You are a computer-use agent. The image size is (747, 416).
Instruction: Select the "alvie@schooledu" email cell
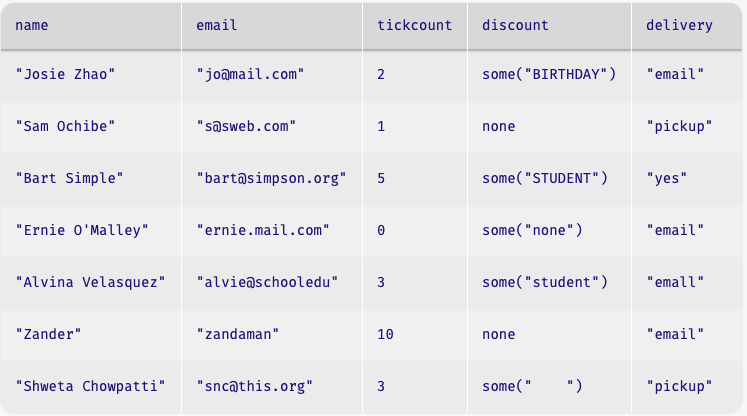(272, 282)
